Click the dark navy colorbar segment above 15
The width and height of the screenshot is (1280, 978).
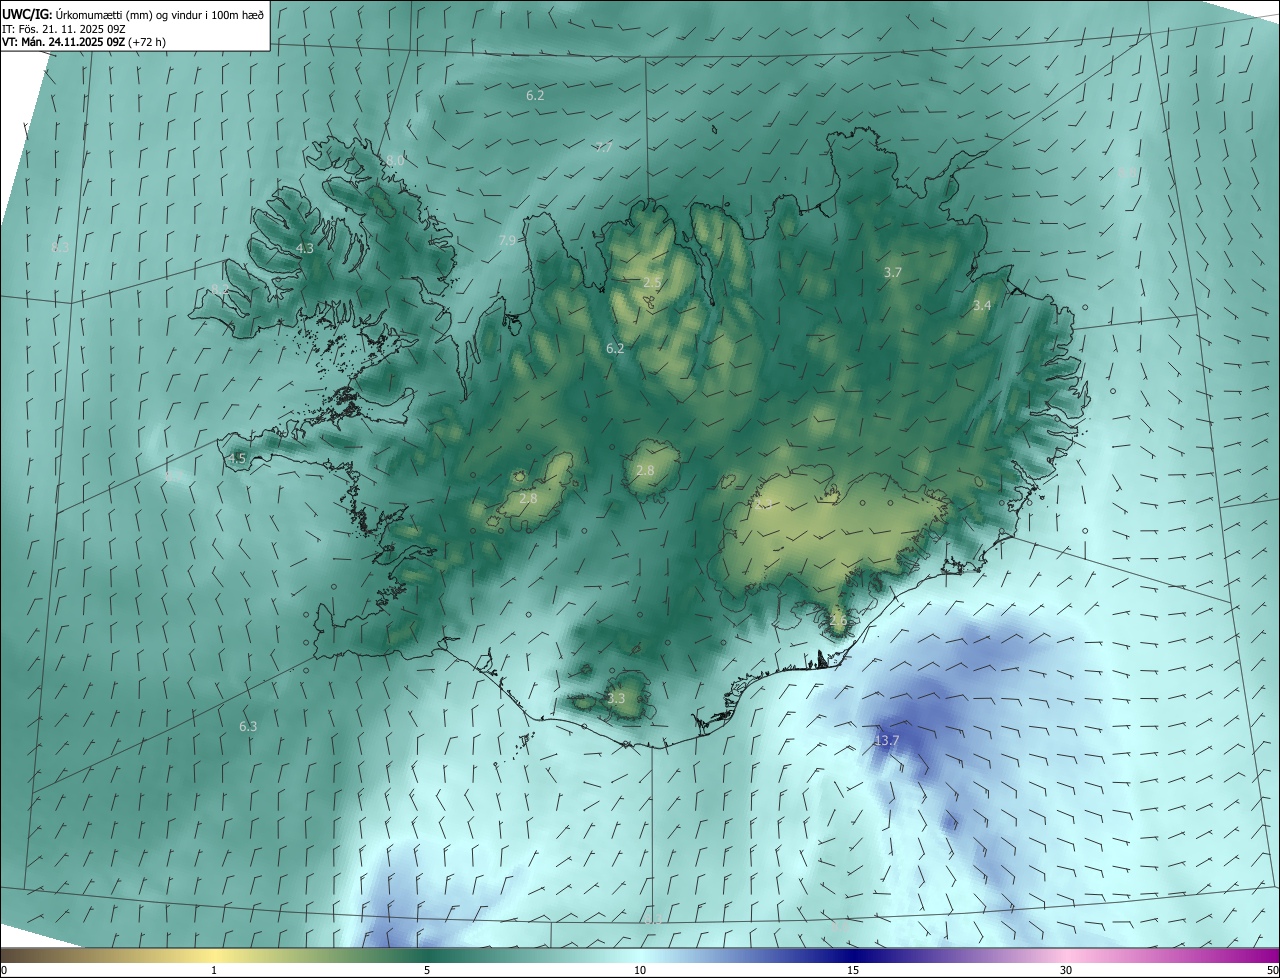853,955
